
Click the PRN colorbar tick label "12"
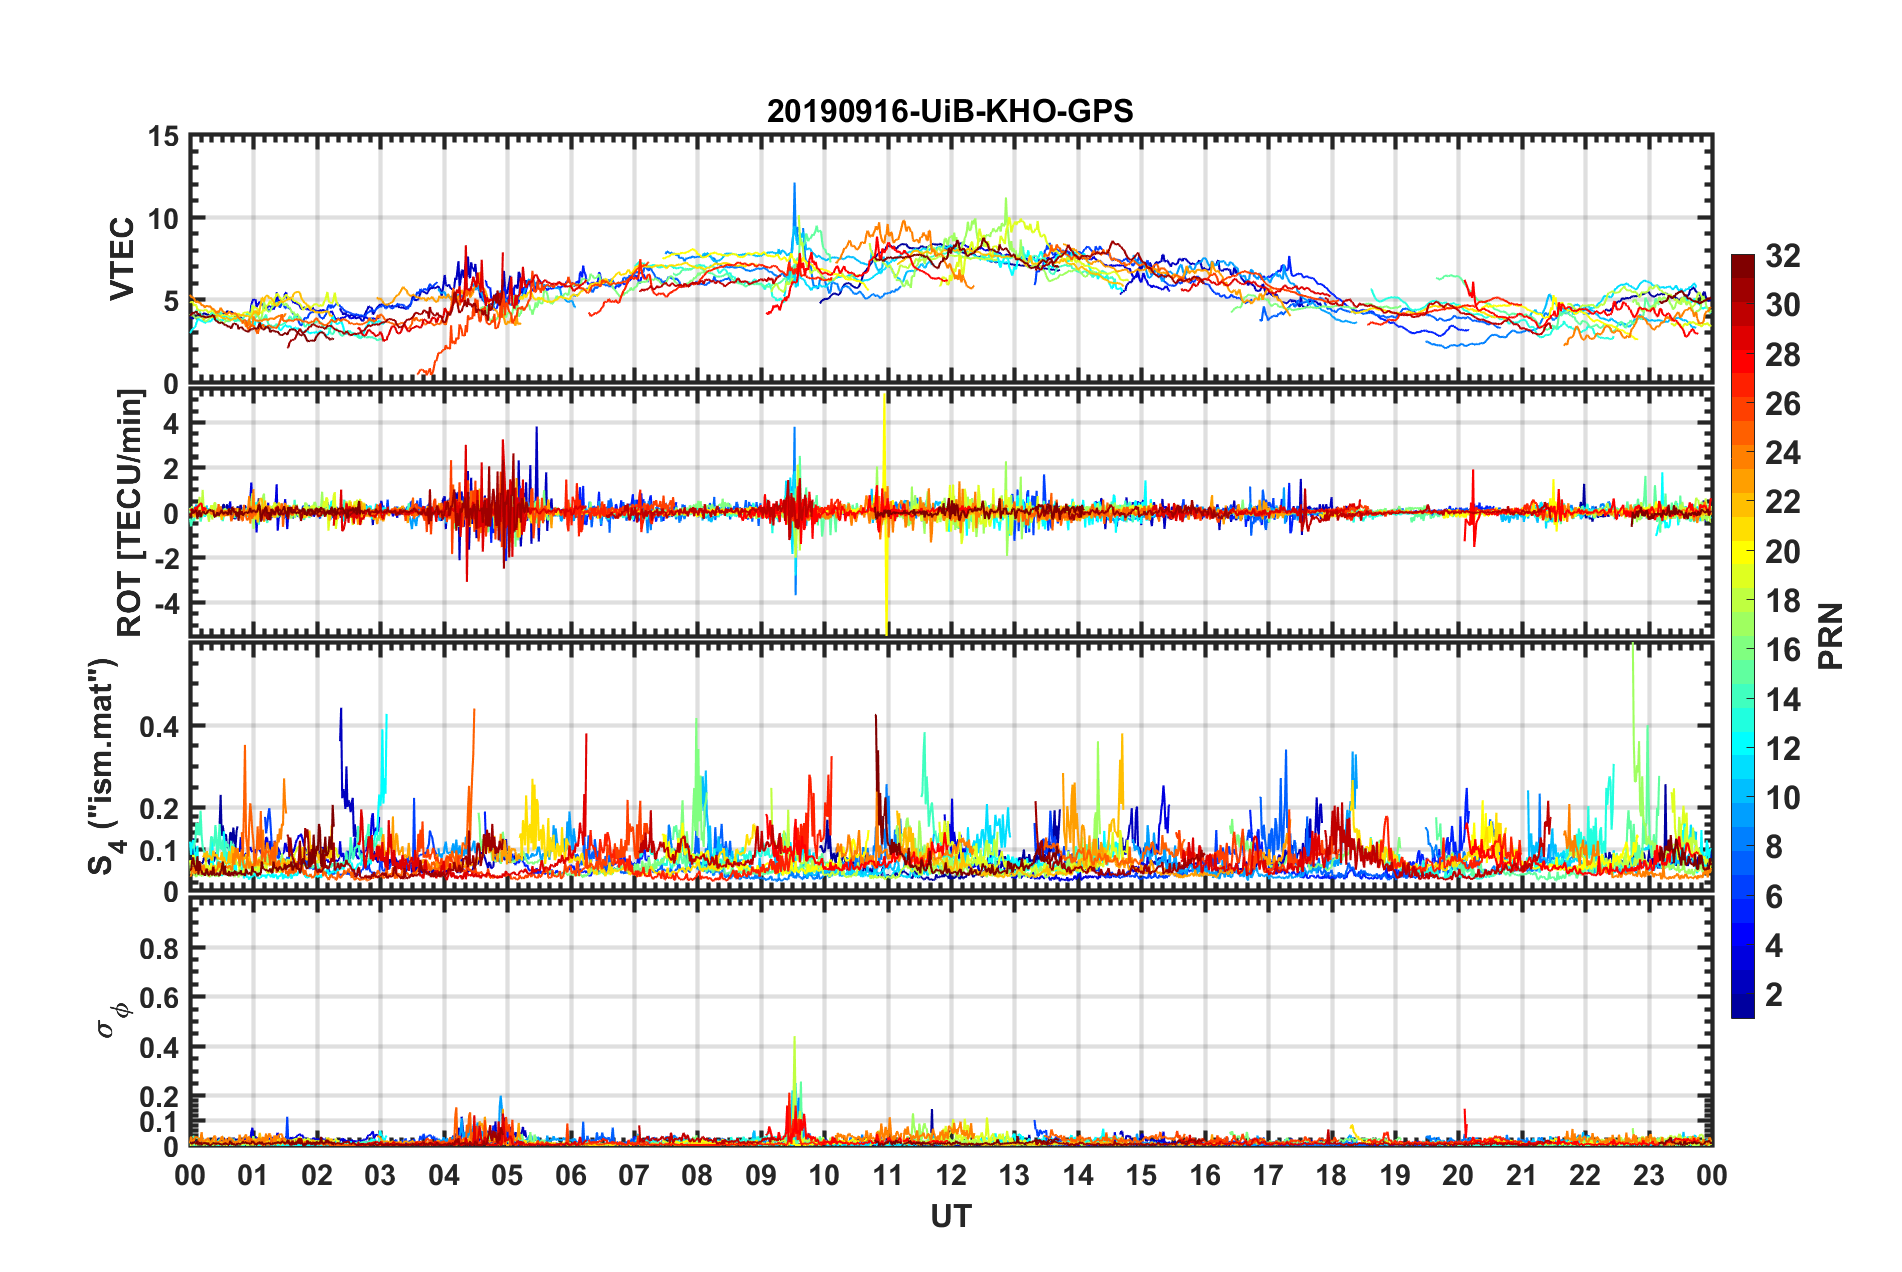[1782, 749]
